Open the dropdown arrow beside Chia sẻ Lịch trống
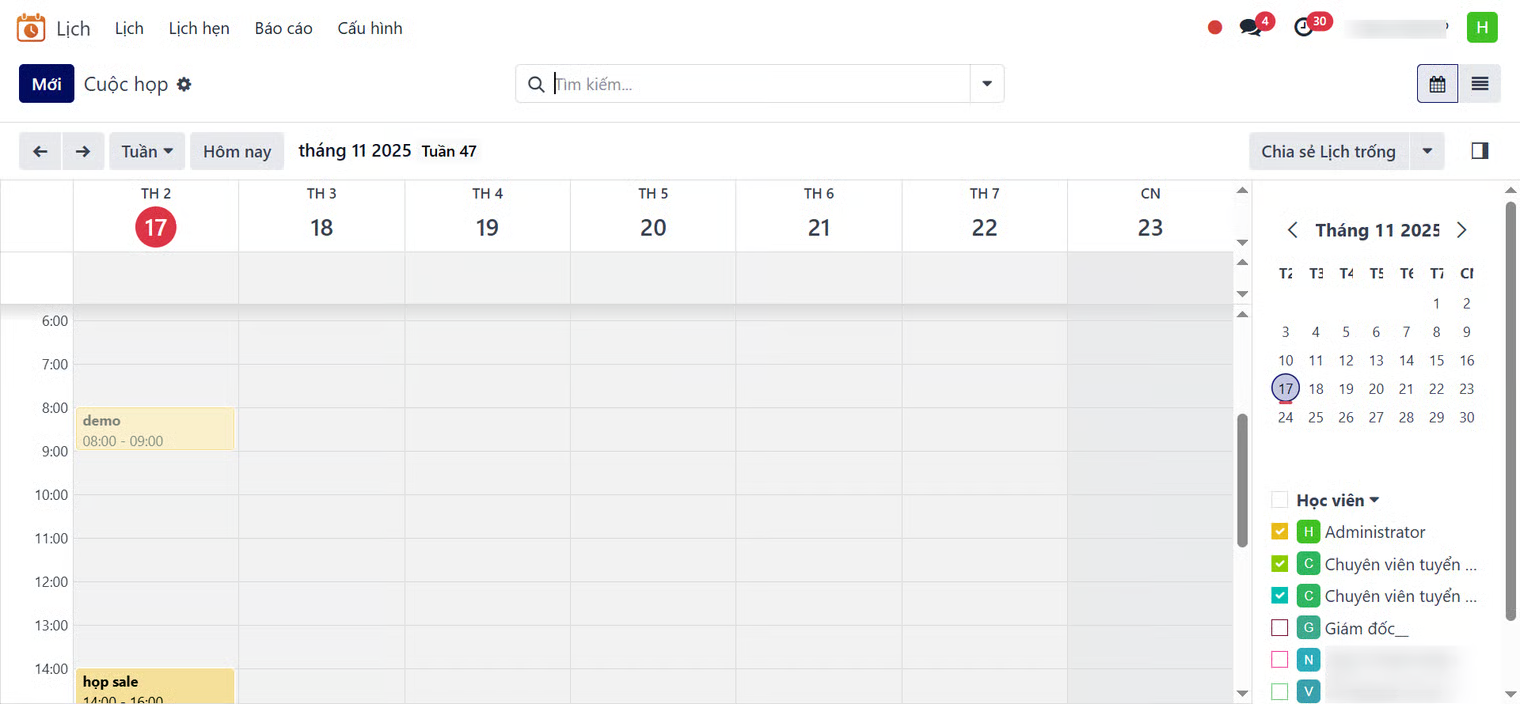This screenshot has height=704, width=1520. [x=1427, y=151]
